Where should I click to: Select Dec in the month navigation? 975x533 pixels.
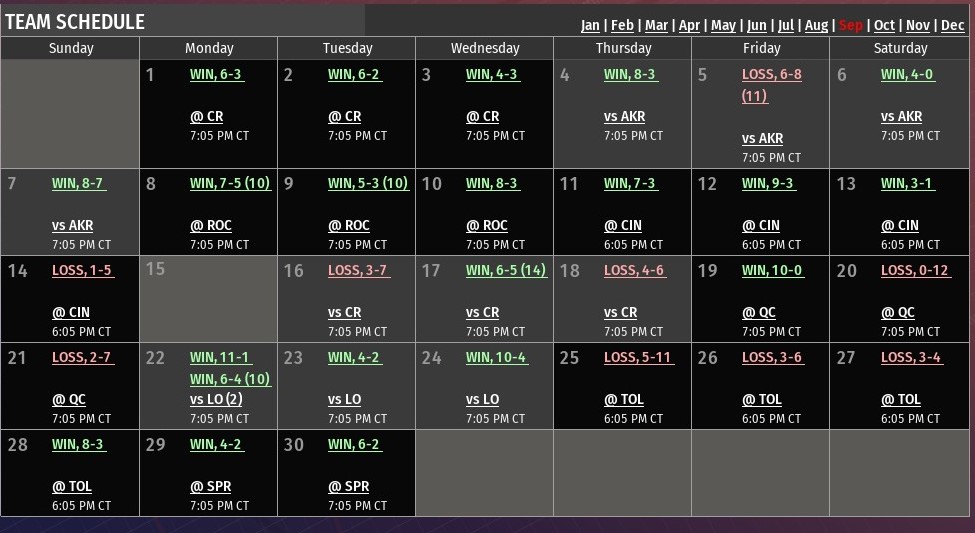(952, 25)
